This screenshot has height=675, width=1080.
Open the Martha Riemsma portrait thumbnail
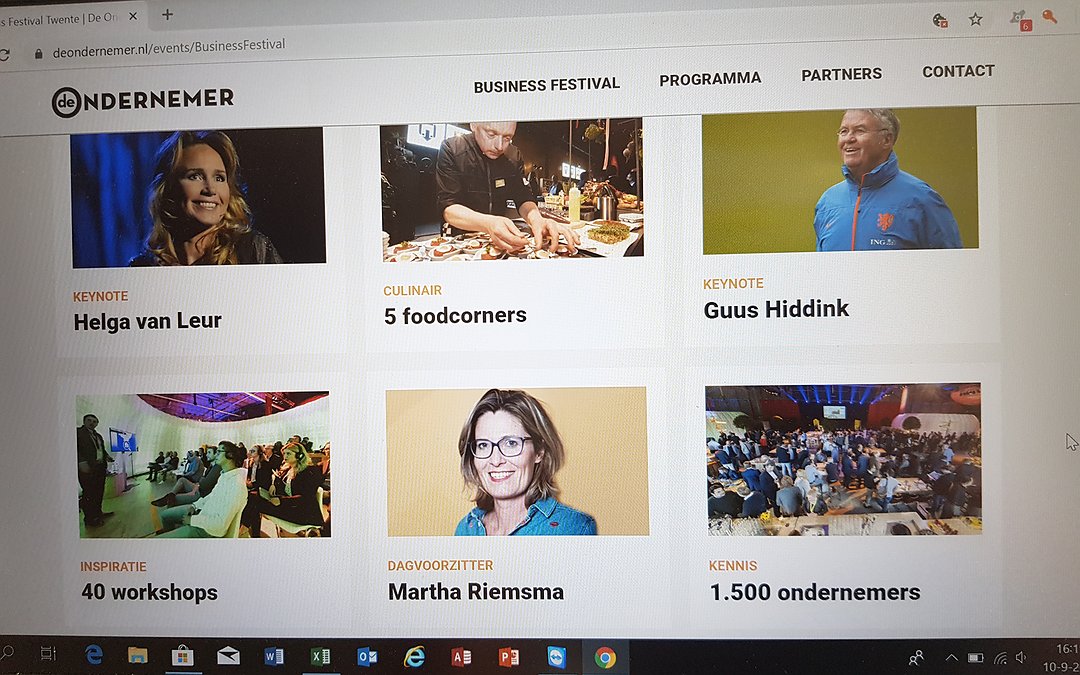coord(517,461)
